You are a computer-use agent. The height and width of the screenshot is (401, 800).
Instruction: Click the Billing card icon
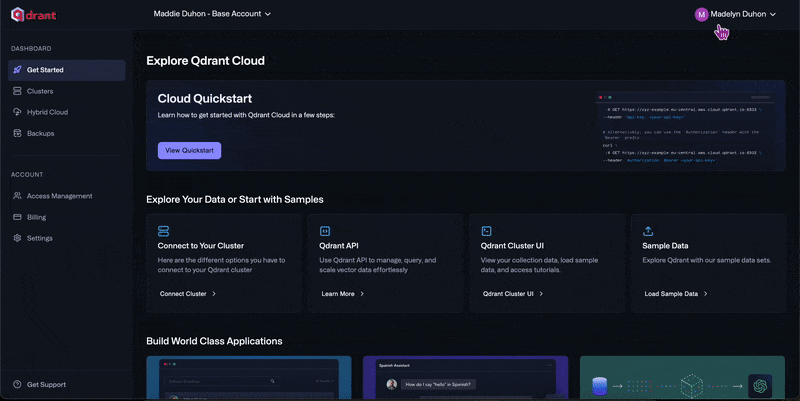point(17,217)
